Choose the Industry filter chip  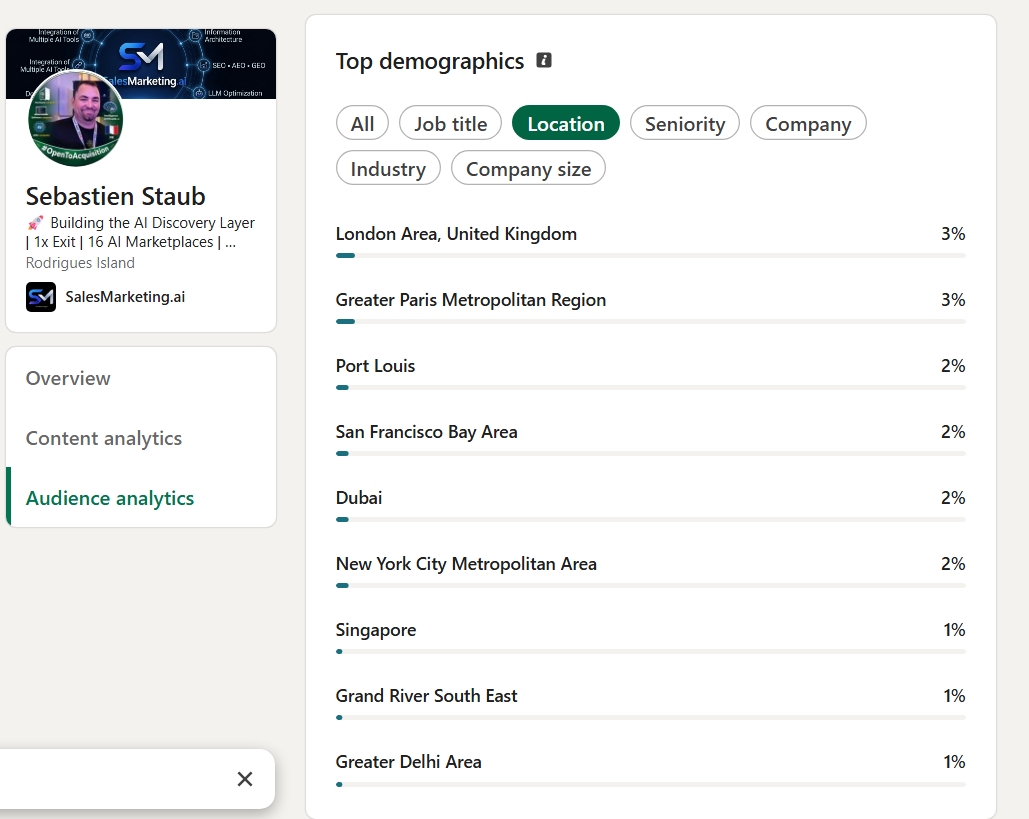coord(388,168)
